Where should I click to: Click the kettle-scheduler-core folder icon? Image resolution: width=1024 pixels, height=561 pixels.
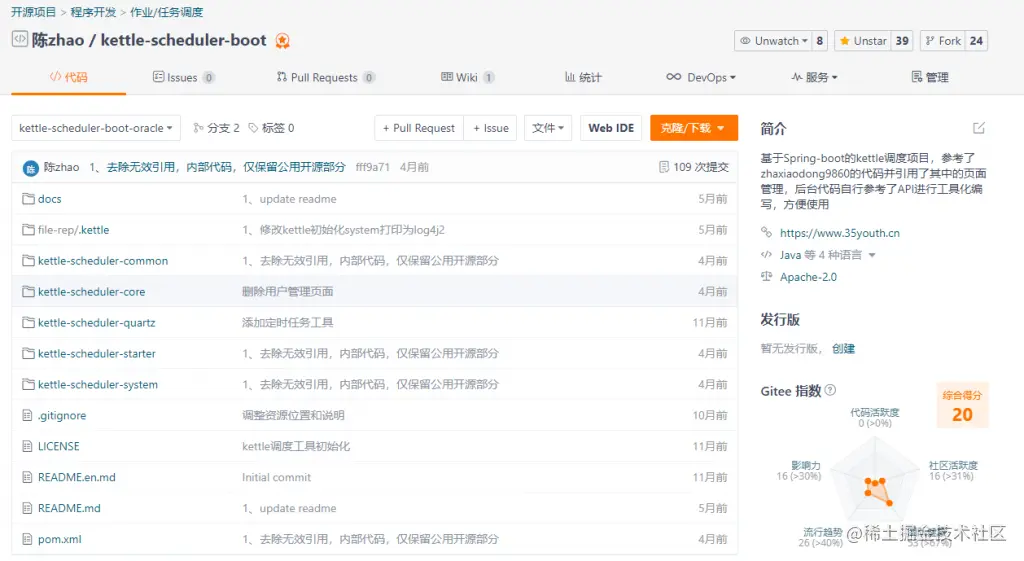(x=28, y=291)
